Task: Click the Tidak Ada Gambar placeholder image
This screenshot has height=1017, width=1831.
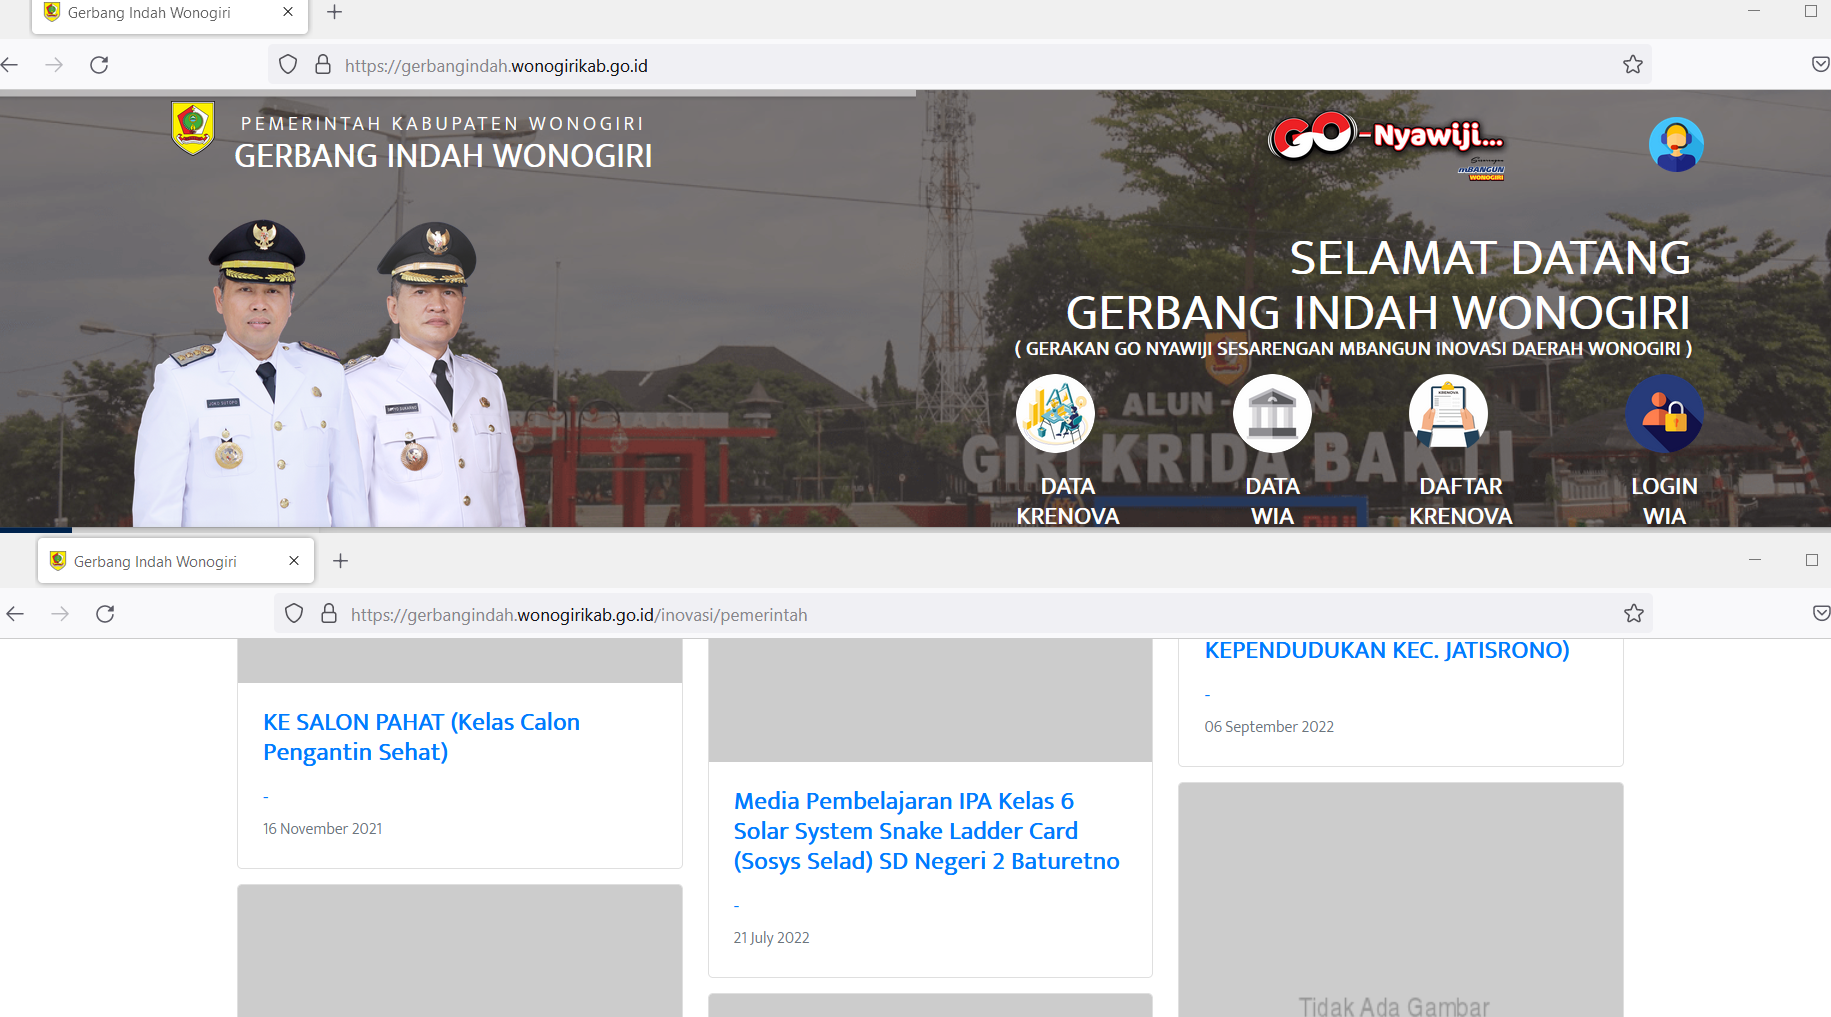Action: (1400, 900)
